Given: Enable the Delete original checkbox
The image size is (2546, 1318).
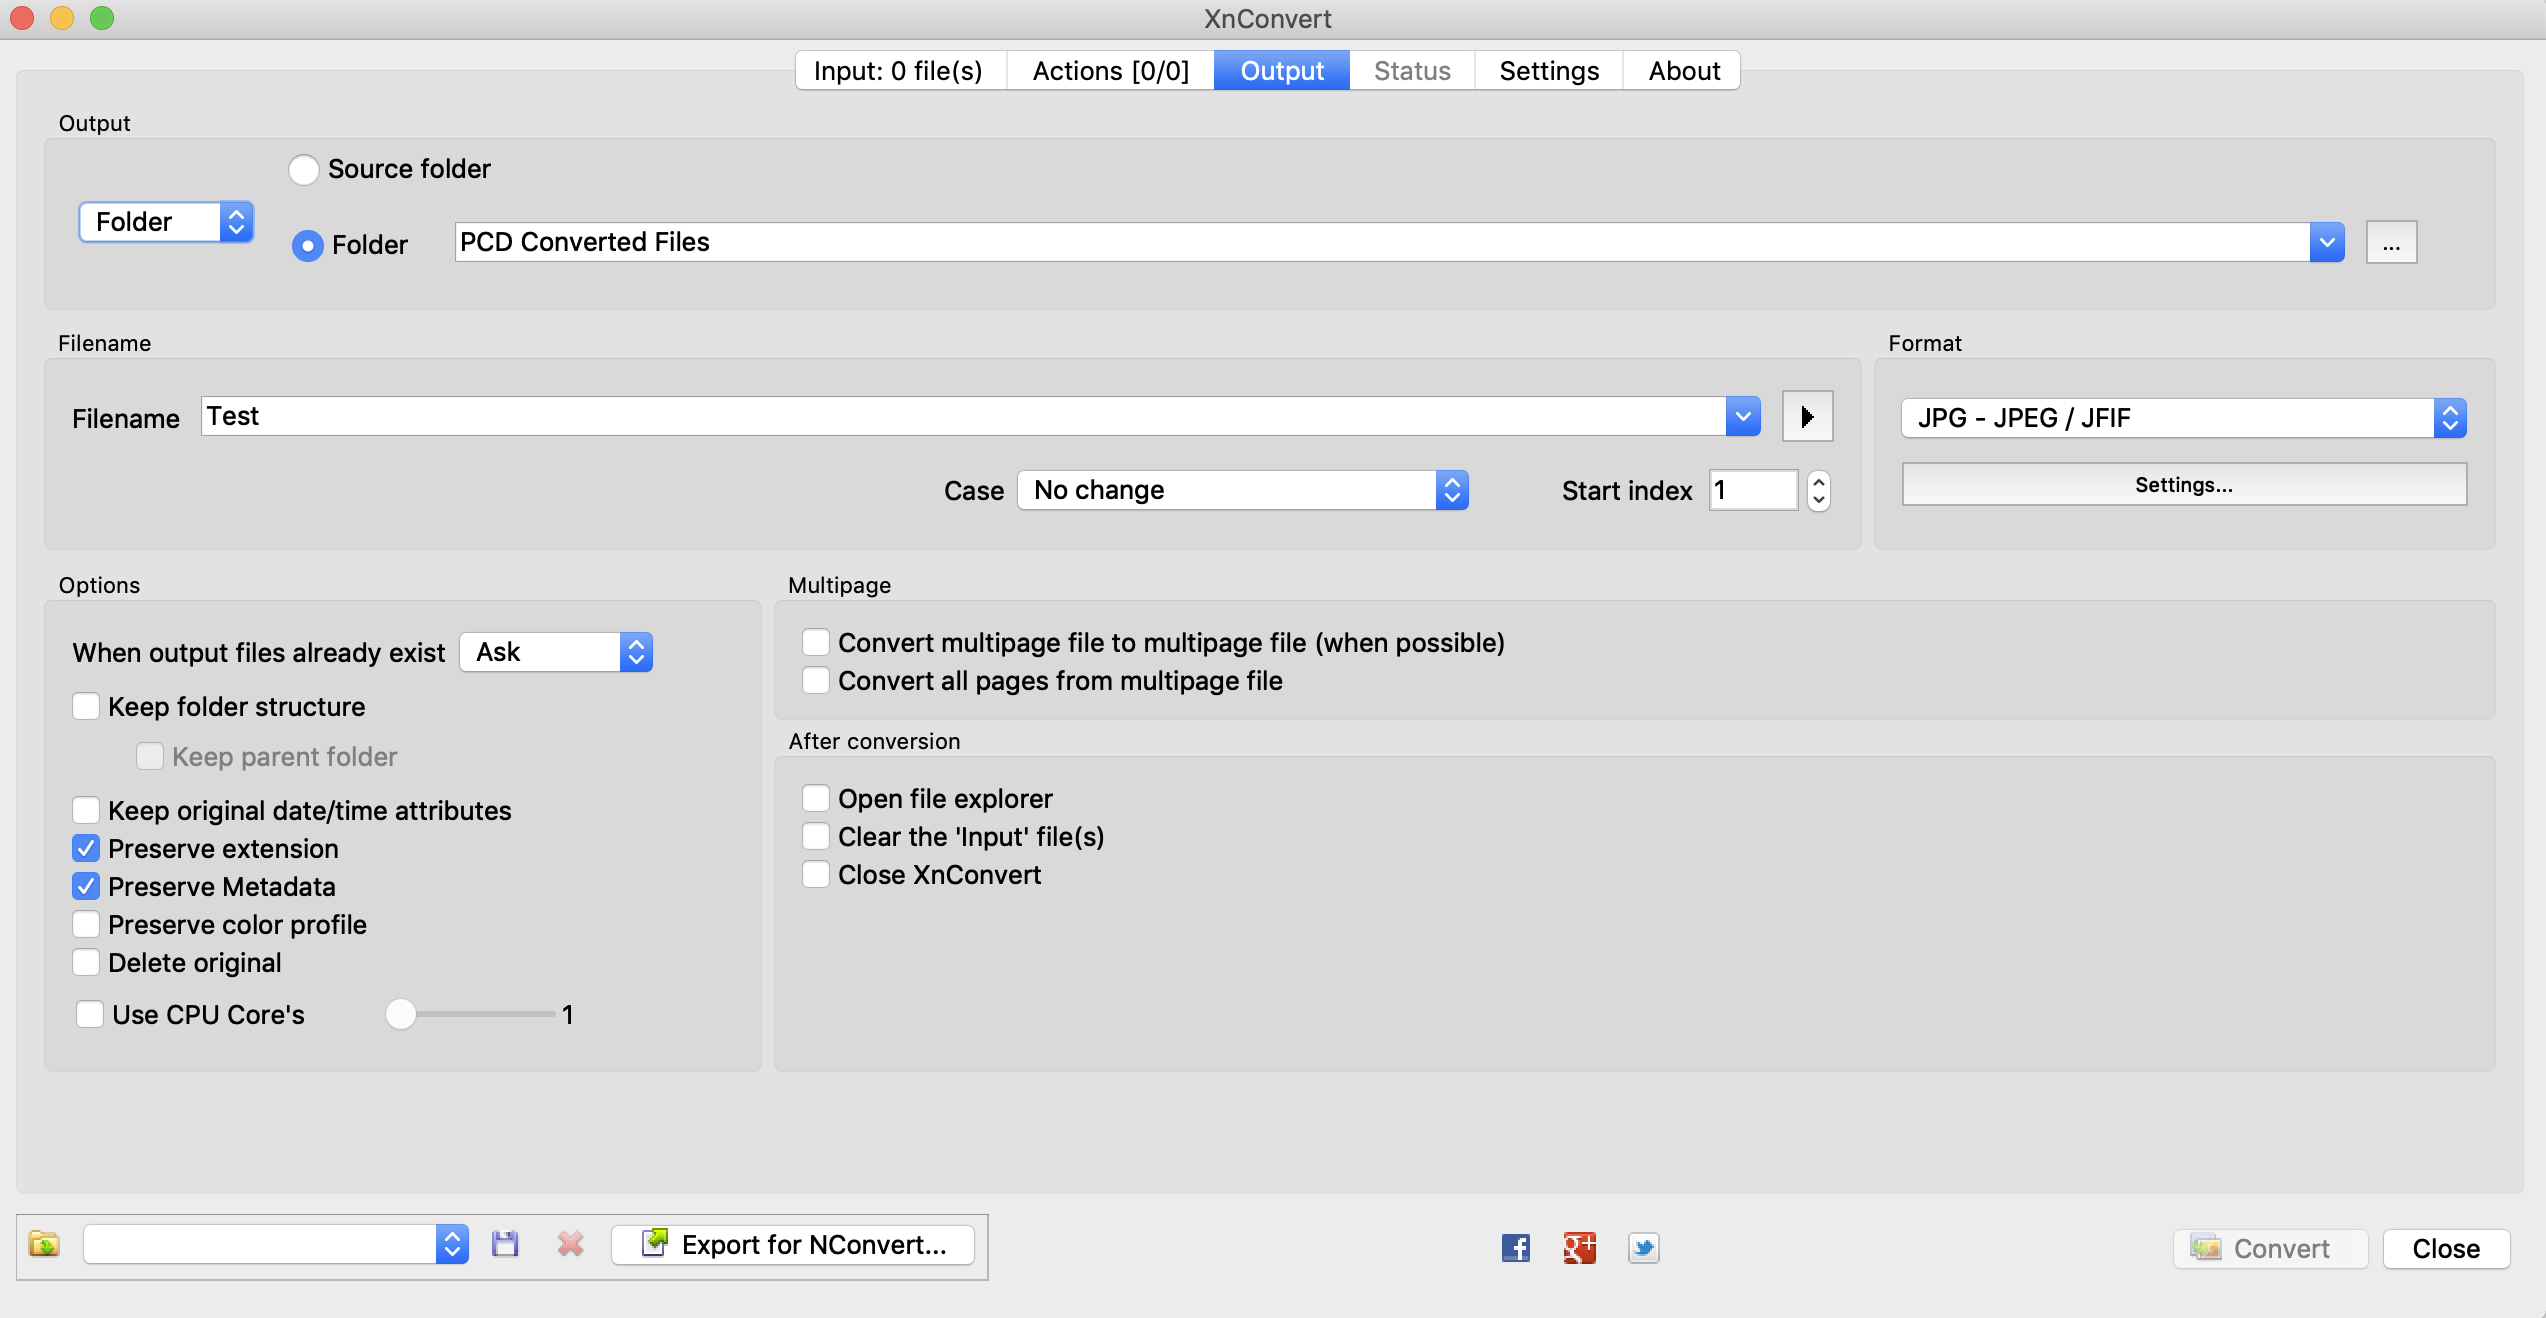Looking at the screenshot, I should pyautogui.click(x=87, y=963).
